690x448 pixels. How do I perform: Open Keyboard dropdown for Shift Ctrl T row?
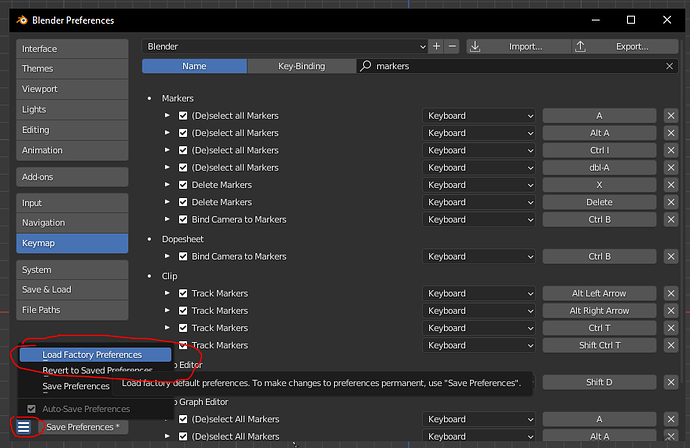coord(479,345)
